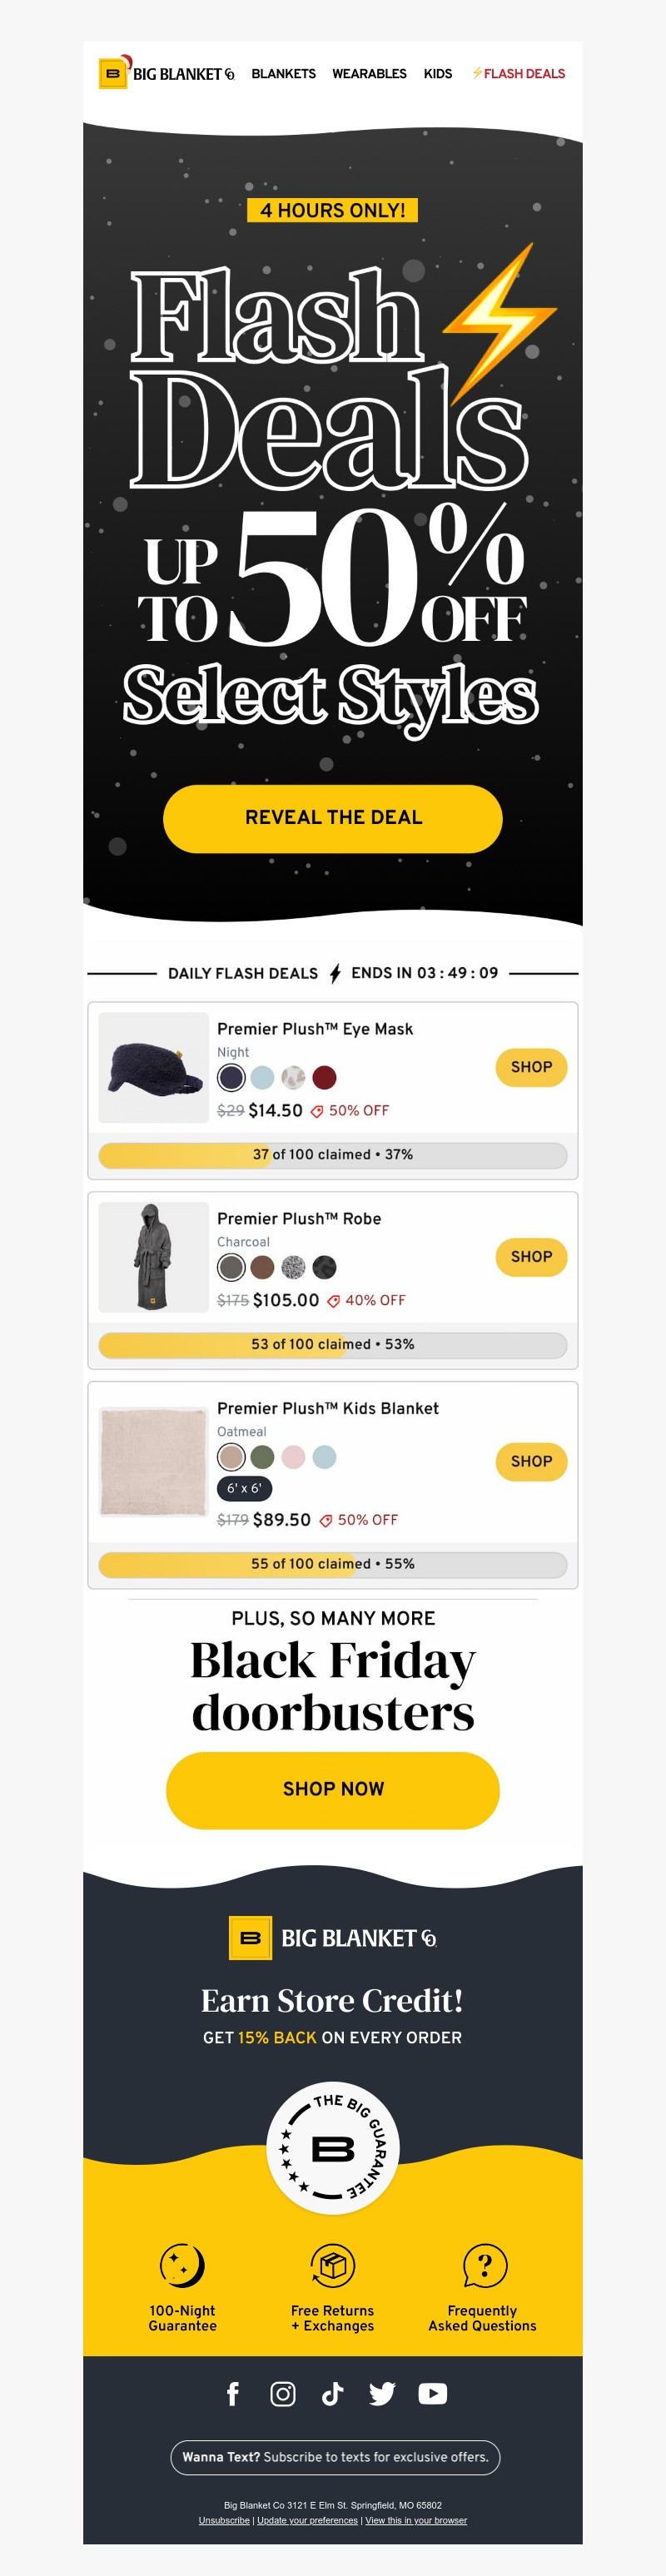Select the red Eye Mask color swatch

tap(324, 1077)
